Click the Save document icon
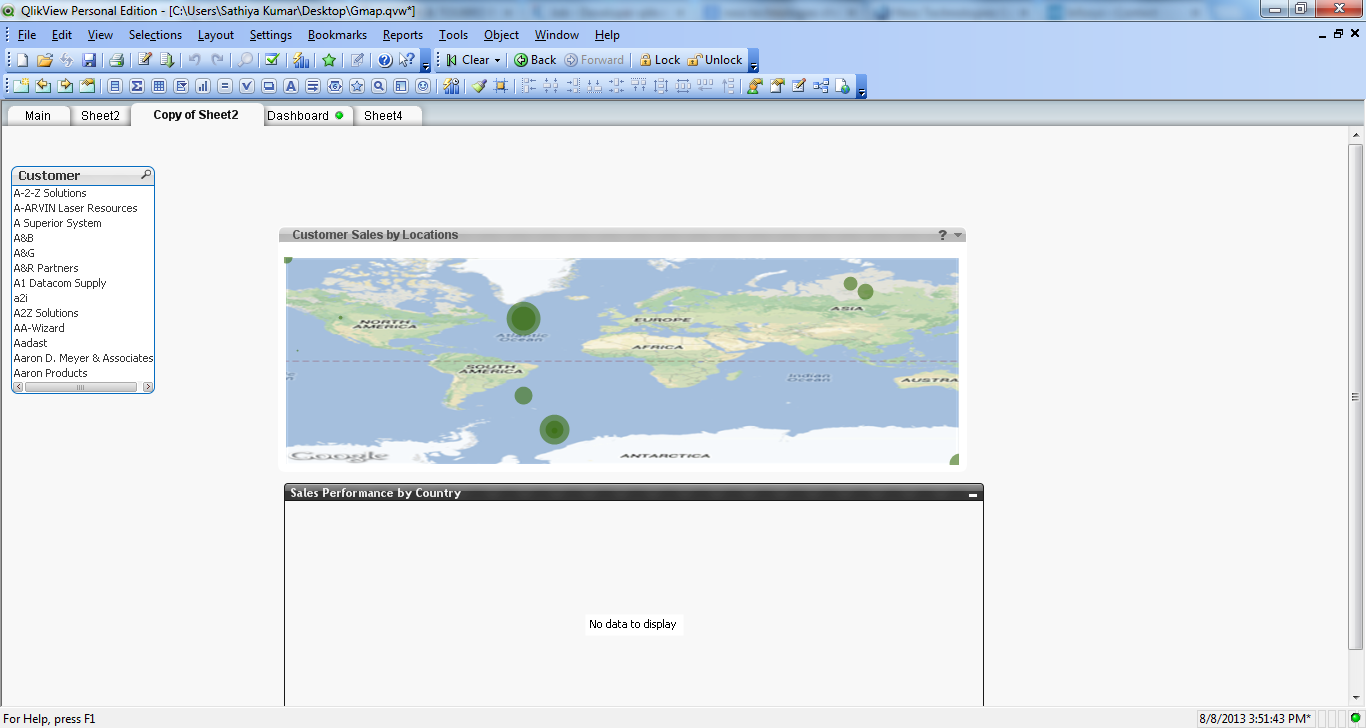This screenshot has height=728, width=1366. pyautogui.click(x=89, y=60)
